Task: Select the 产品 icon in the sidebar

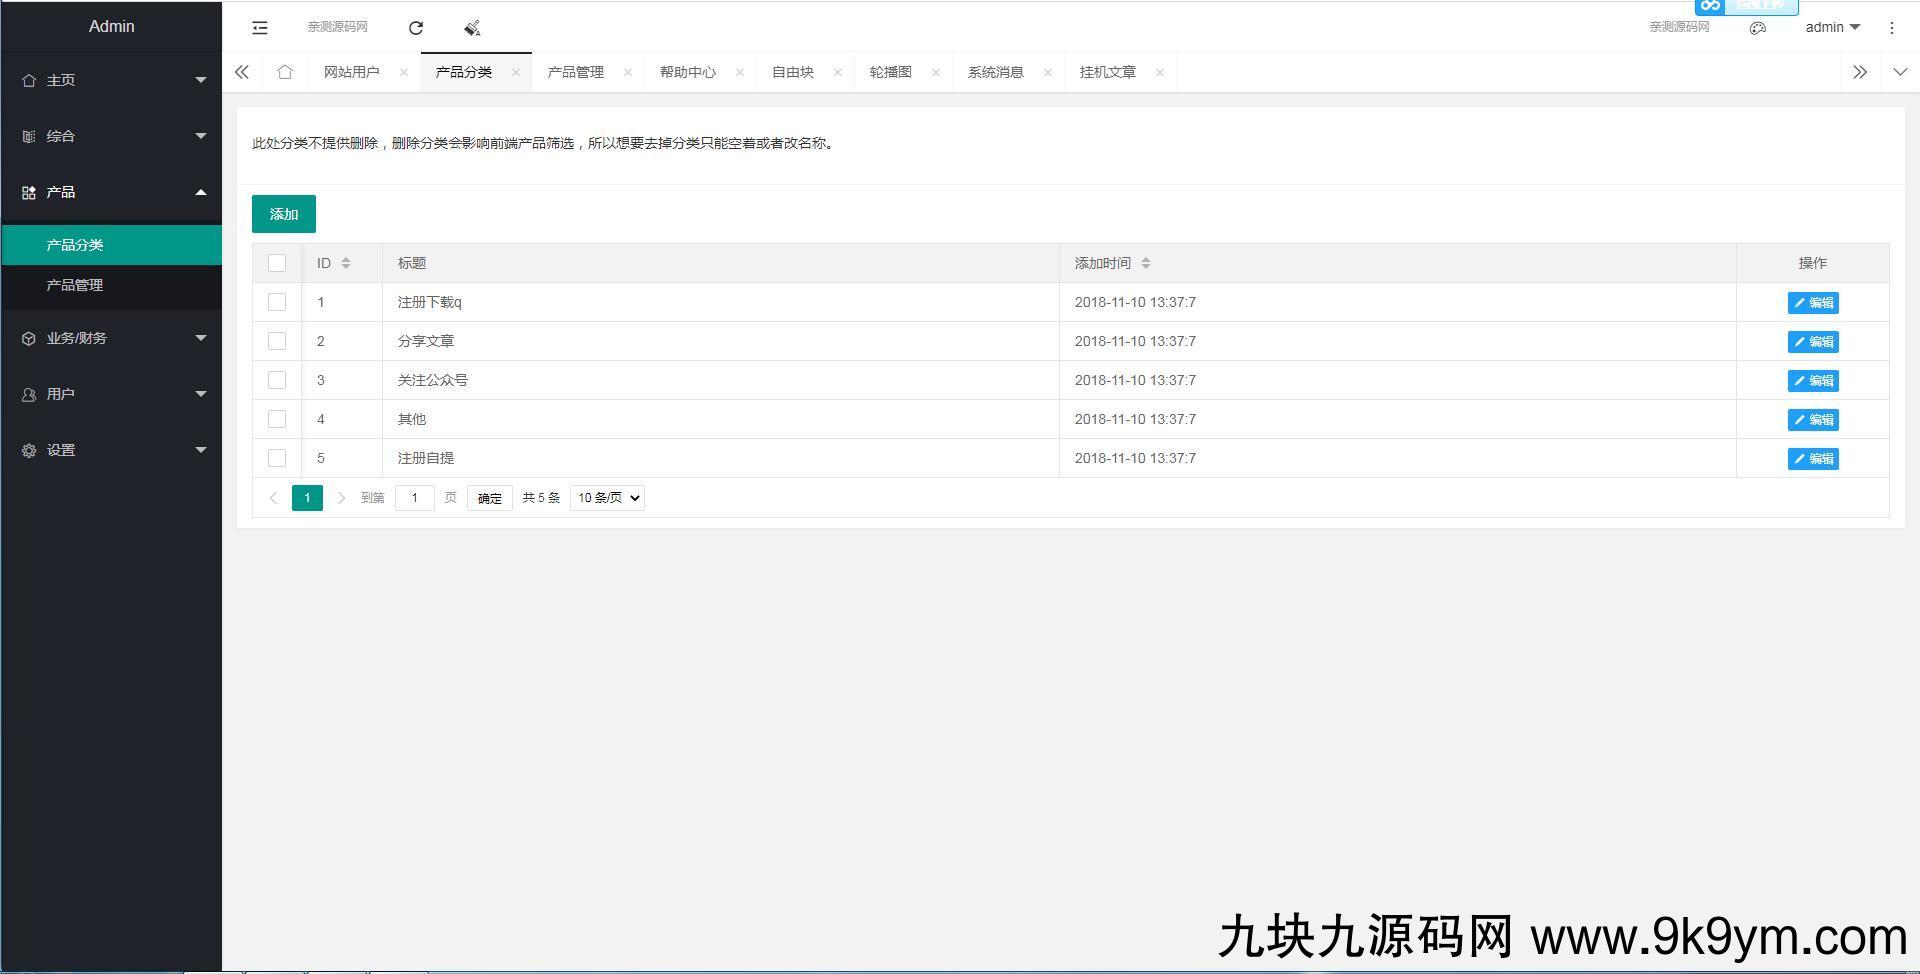Action: pyautogui.click(x=28, y=192)
